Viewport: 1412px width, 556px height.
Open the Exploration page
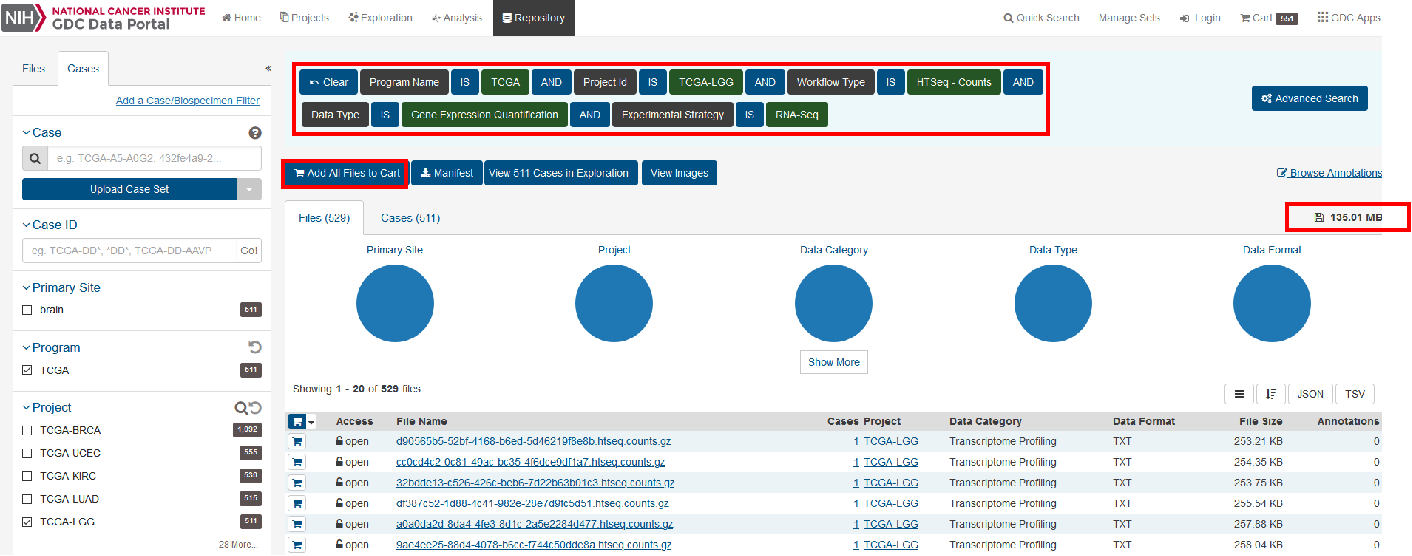pos(379,18)
